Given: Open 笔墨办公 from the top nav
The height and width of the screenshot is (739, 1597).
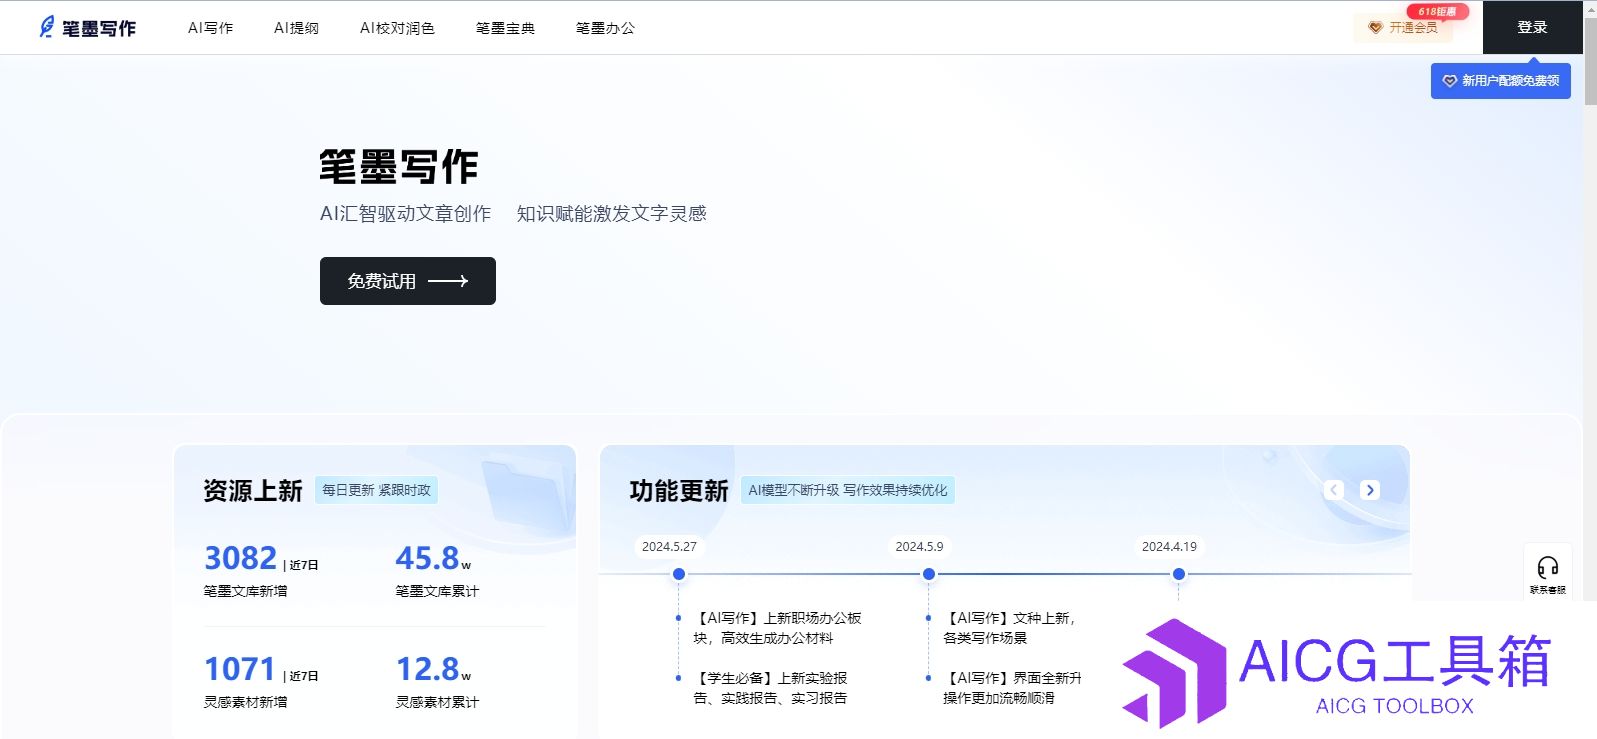Looking at the screenshot, I should click(605, 28).
